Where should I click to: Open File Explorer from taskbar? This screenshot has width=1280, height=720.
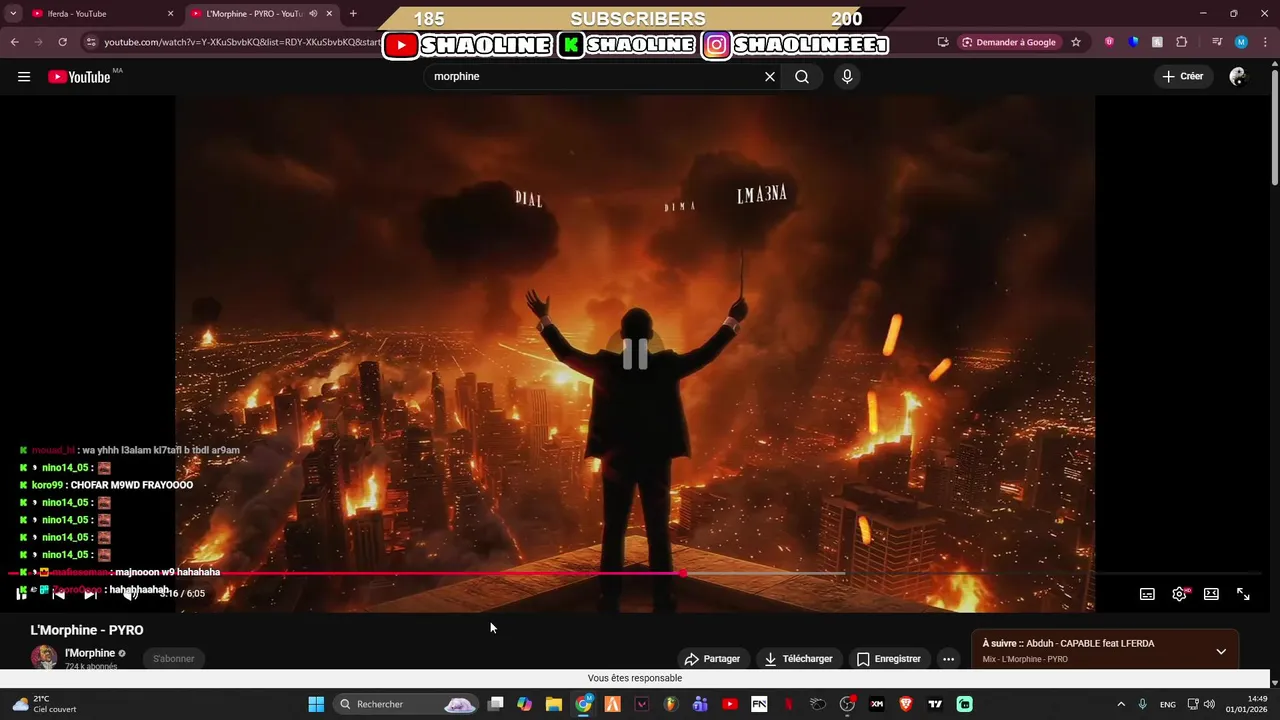point(554,704)
